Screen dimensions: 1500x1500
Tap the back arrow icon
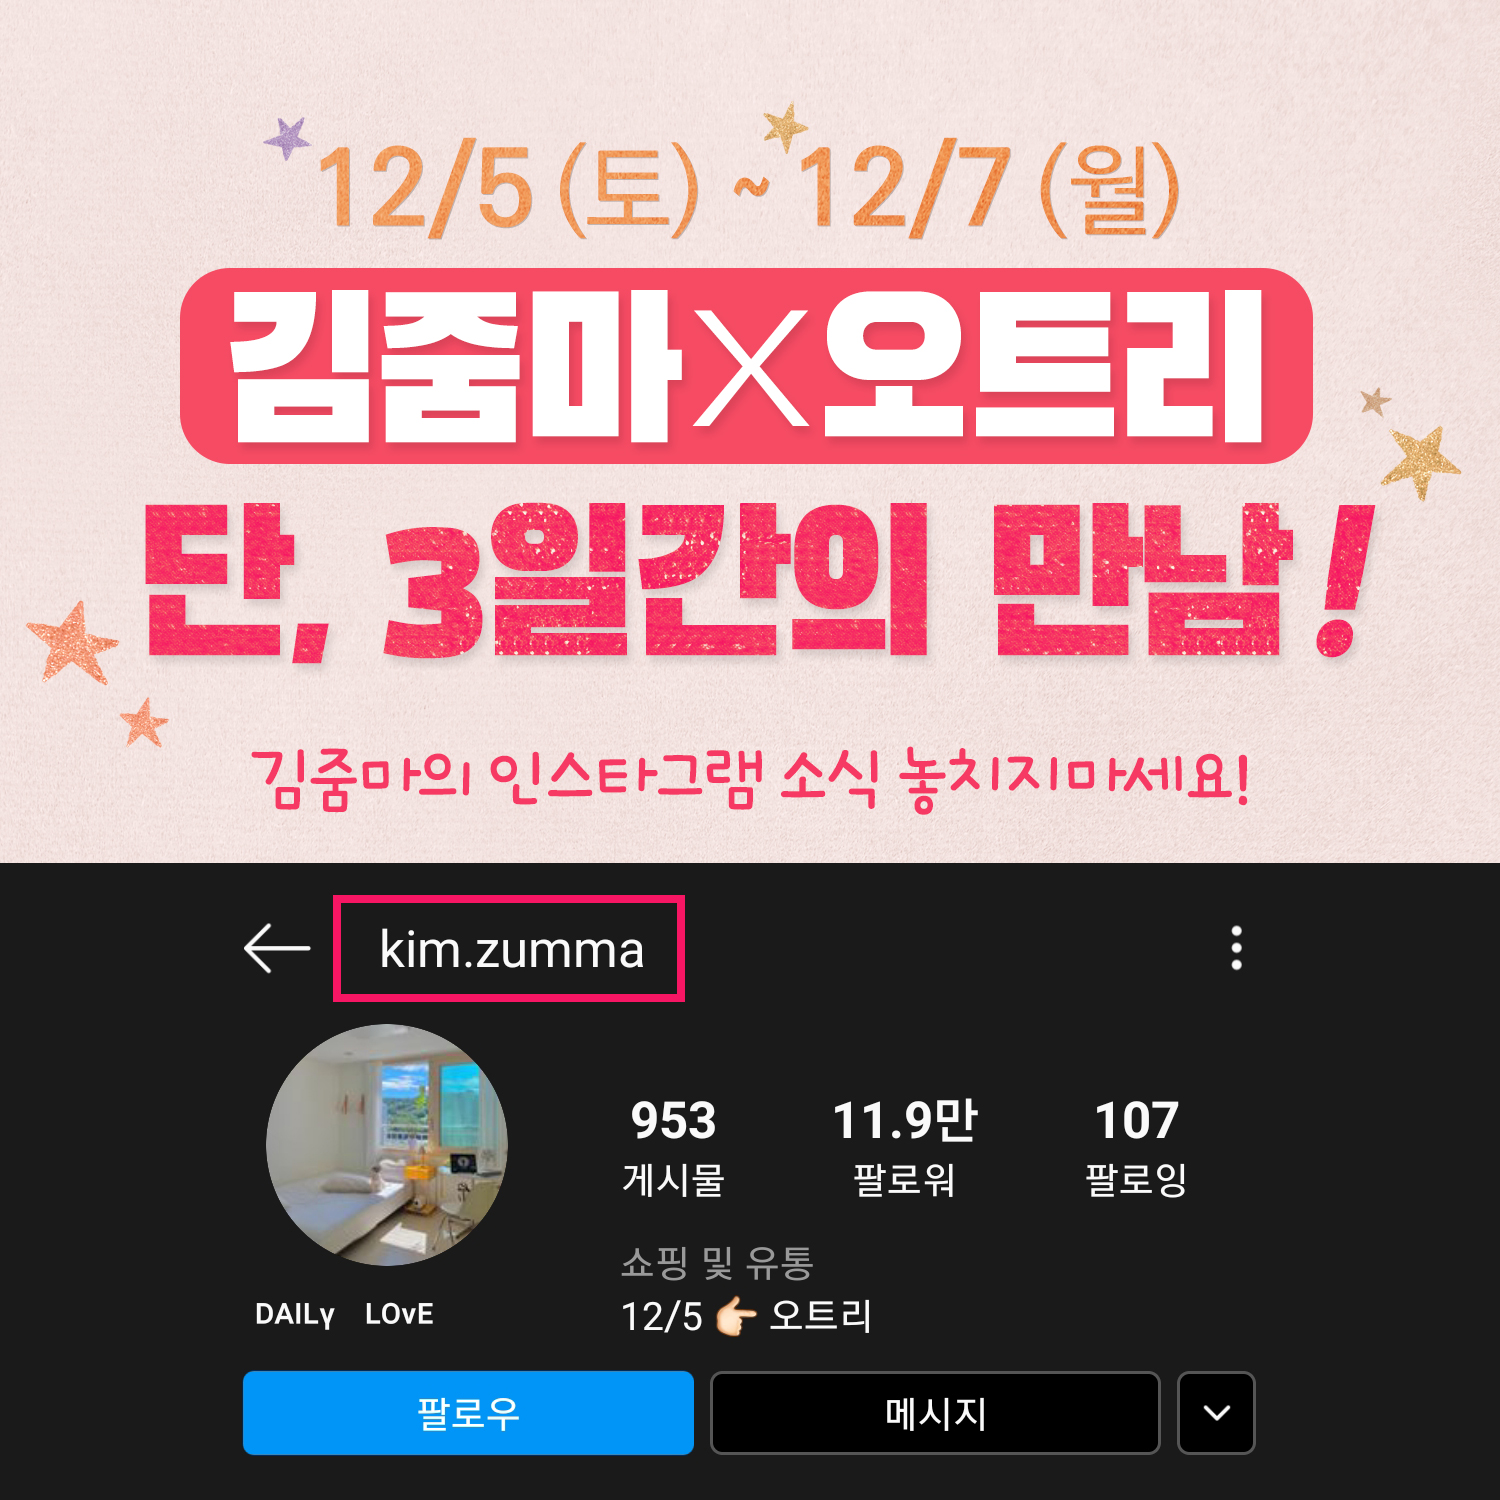coord(277,948)
